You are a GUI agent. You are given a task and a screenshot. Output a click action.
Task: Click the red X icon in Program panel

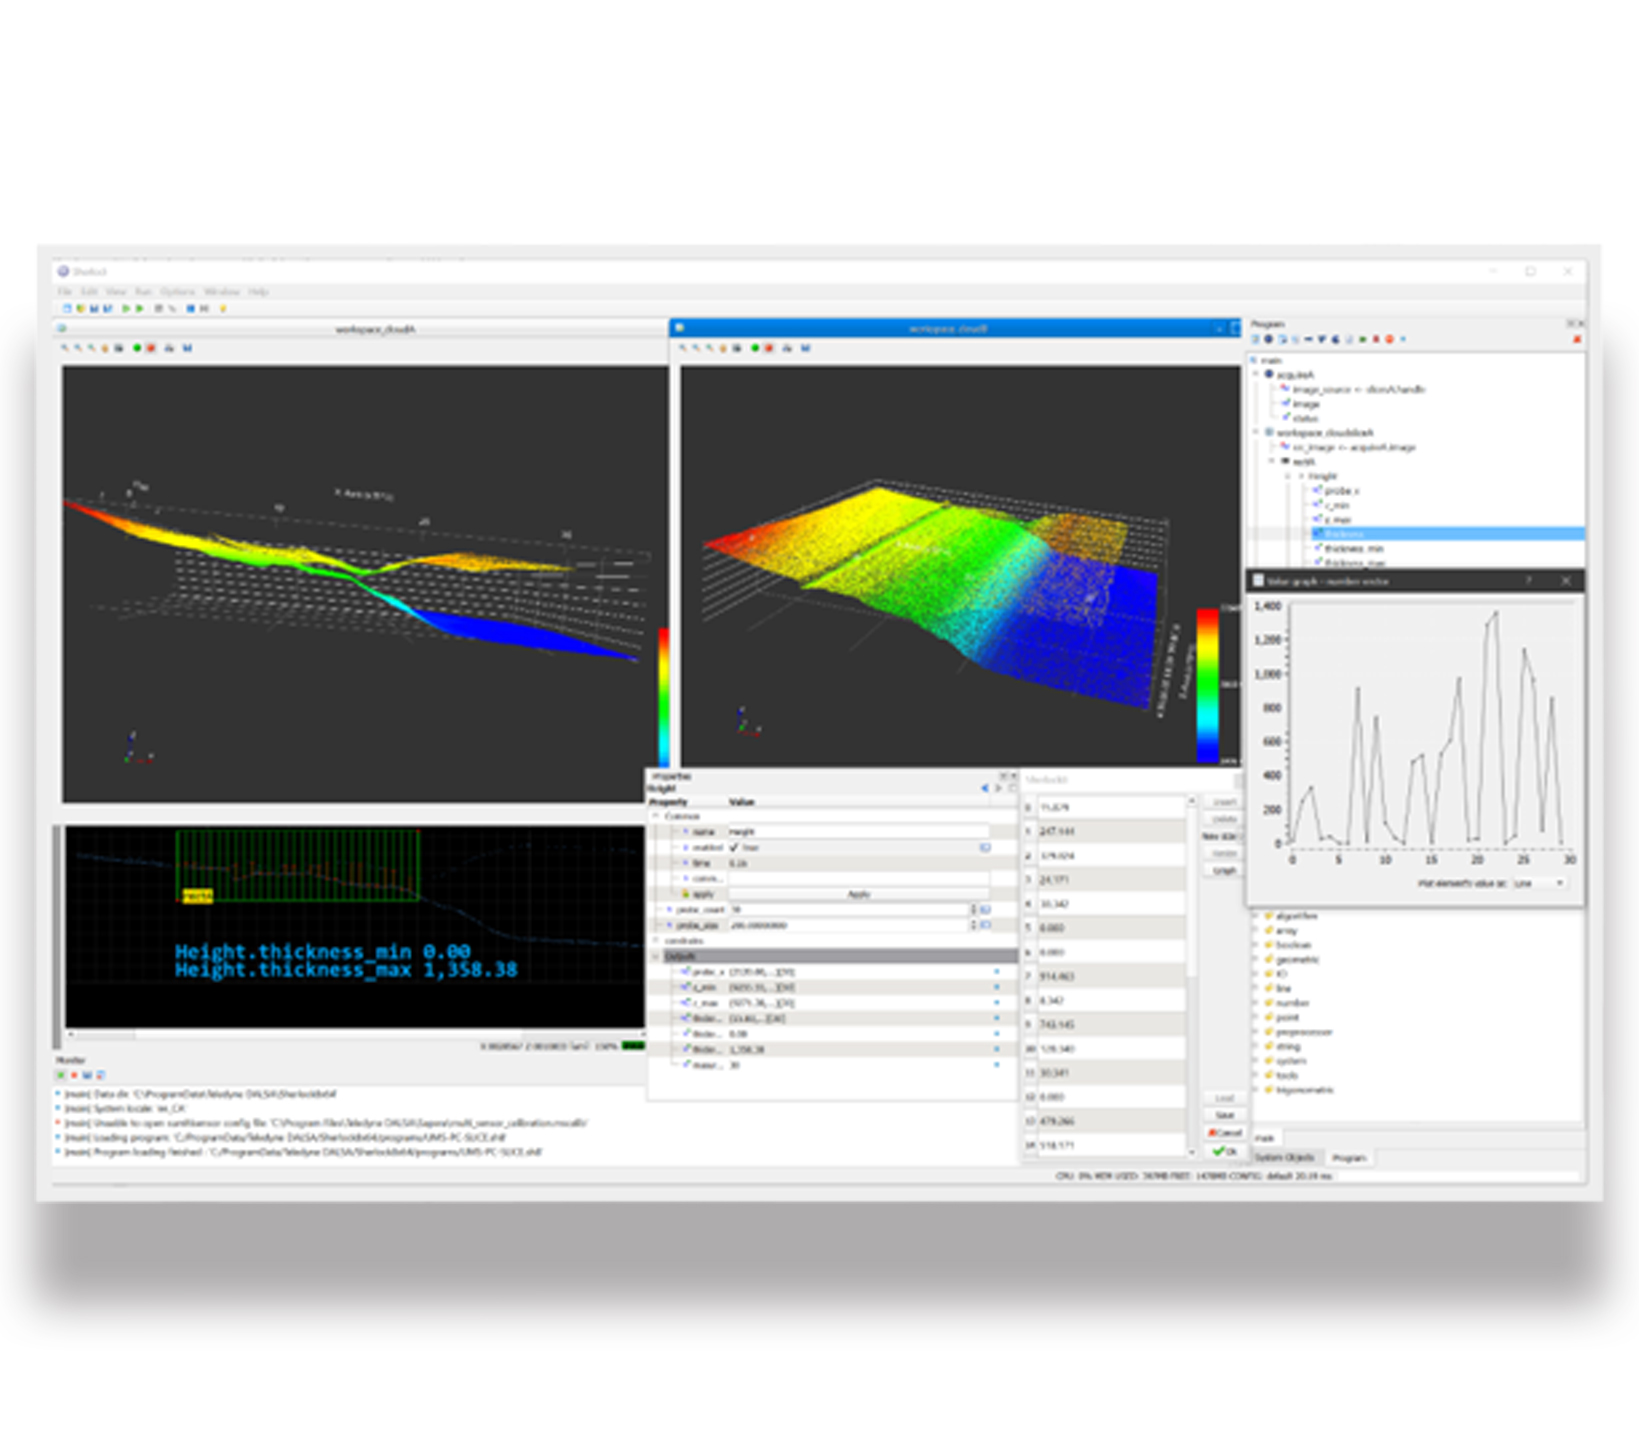(x=1577, y=340)
